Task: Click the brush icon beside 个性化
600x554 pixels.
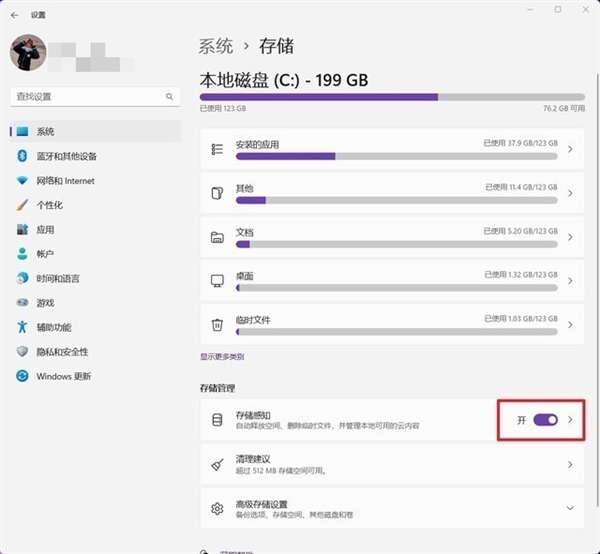Action: point(21,205)
